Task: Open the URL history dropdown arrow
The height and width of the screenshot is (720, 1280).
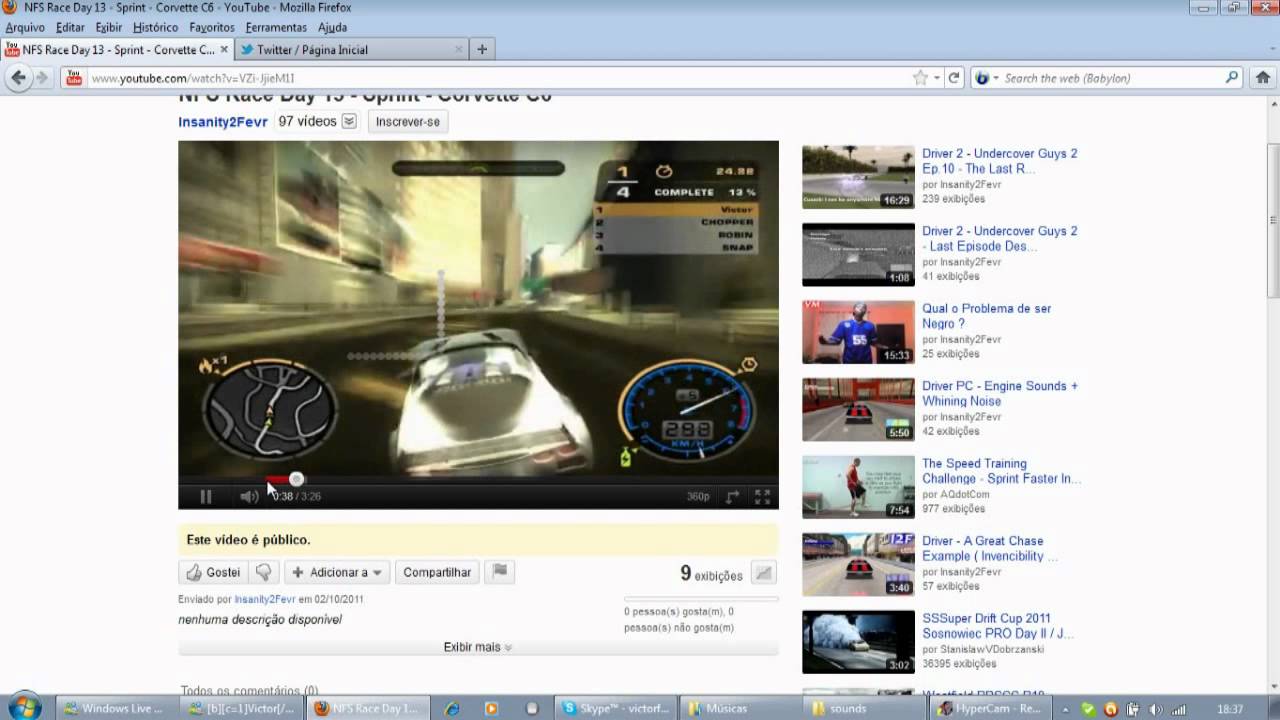Action: 937,78
